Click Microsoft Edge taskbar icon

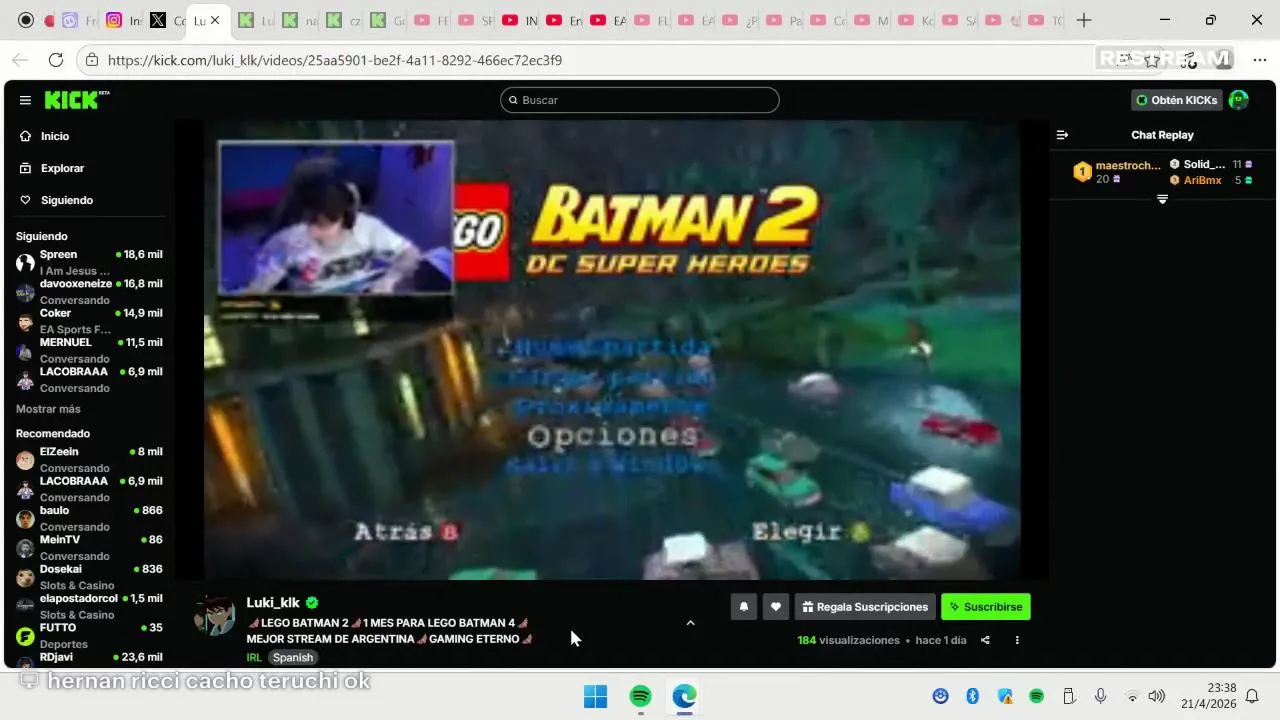point(684,696)
